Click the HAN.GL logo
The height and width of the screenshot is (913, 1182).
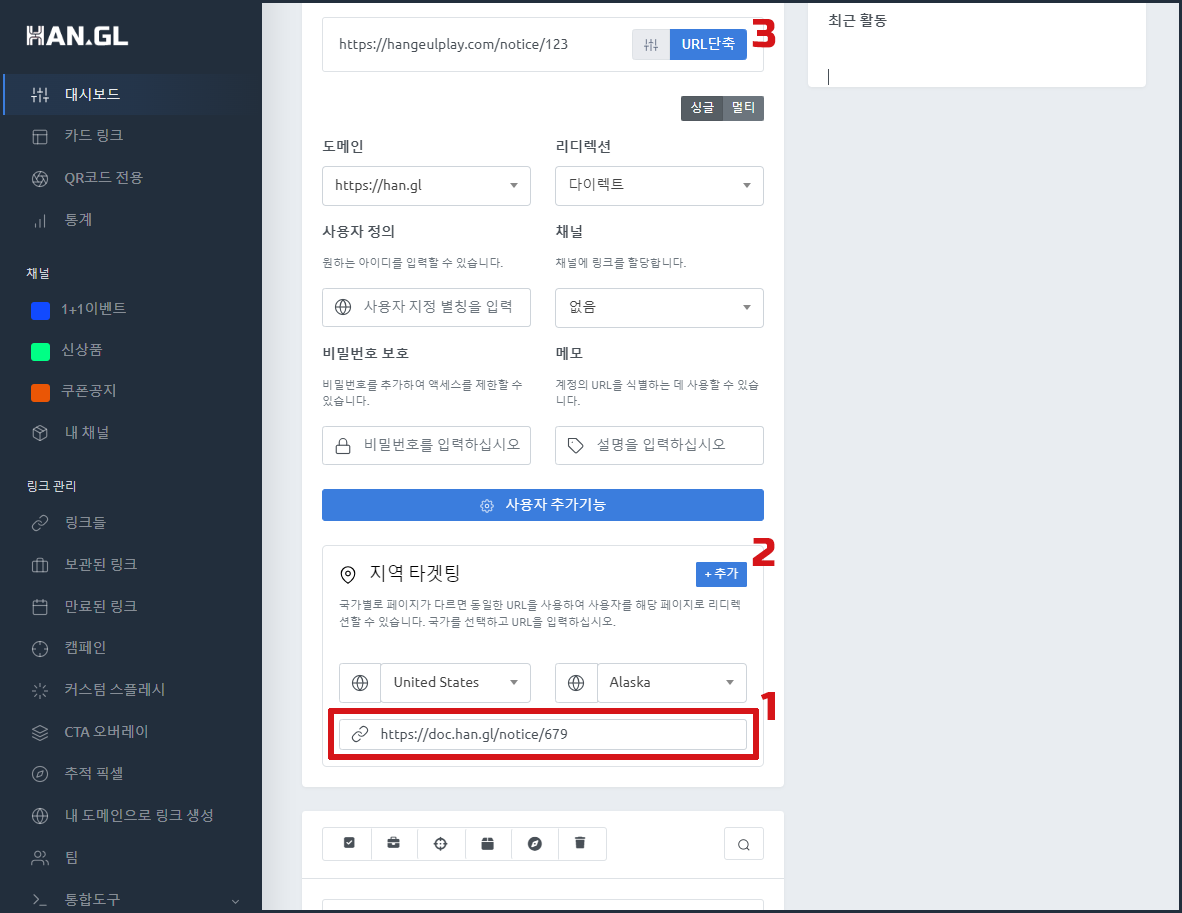tap(77, 35)
